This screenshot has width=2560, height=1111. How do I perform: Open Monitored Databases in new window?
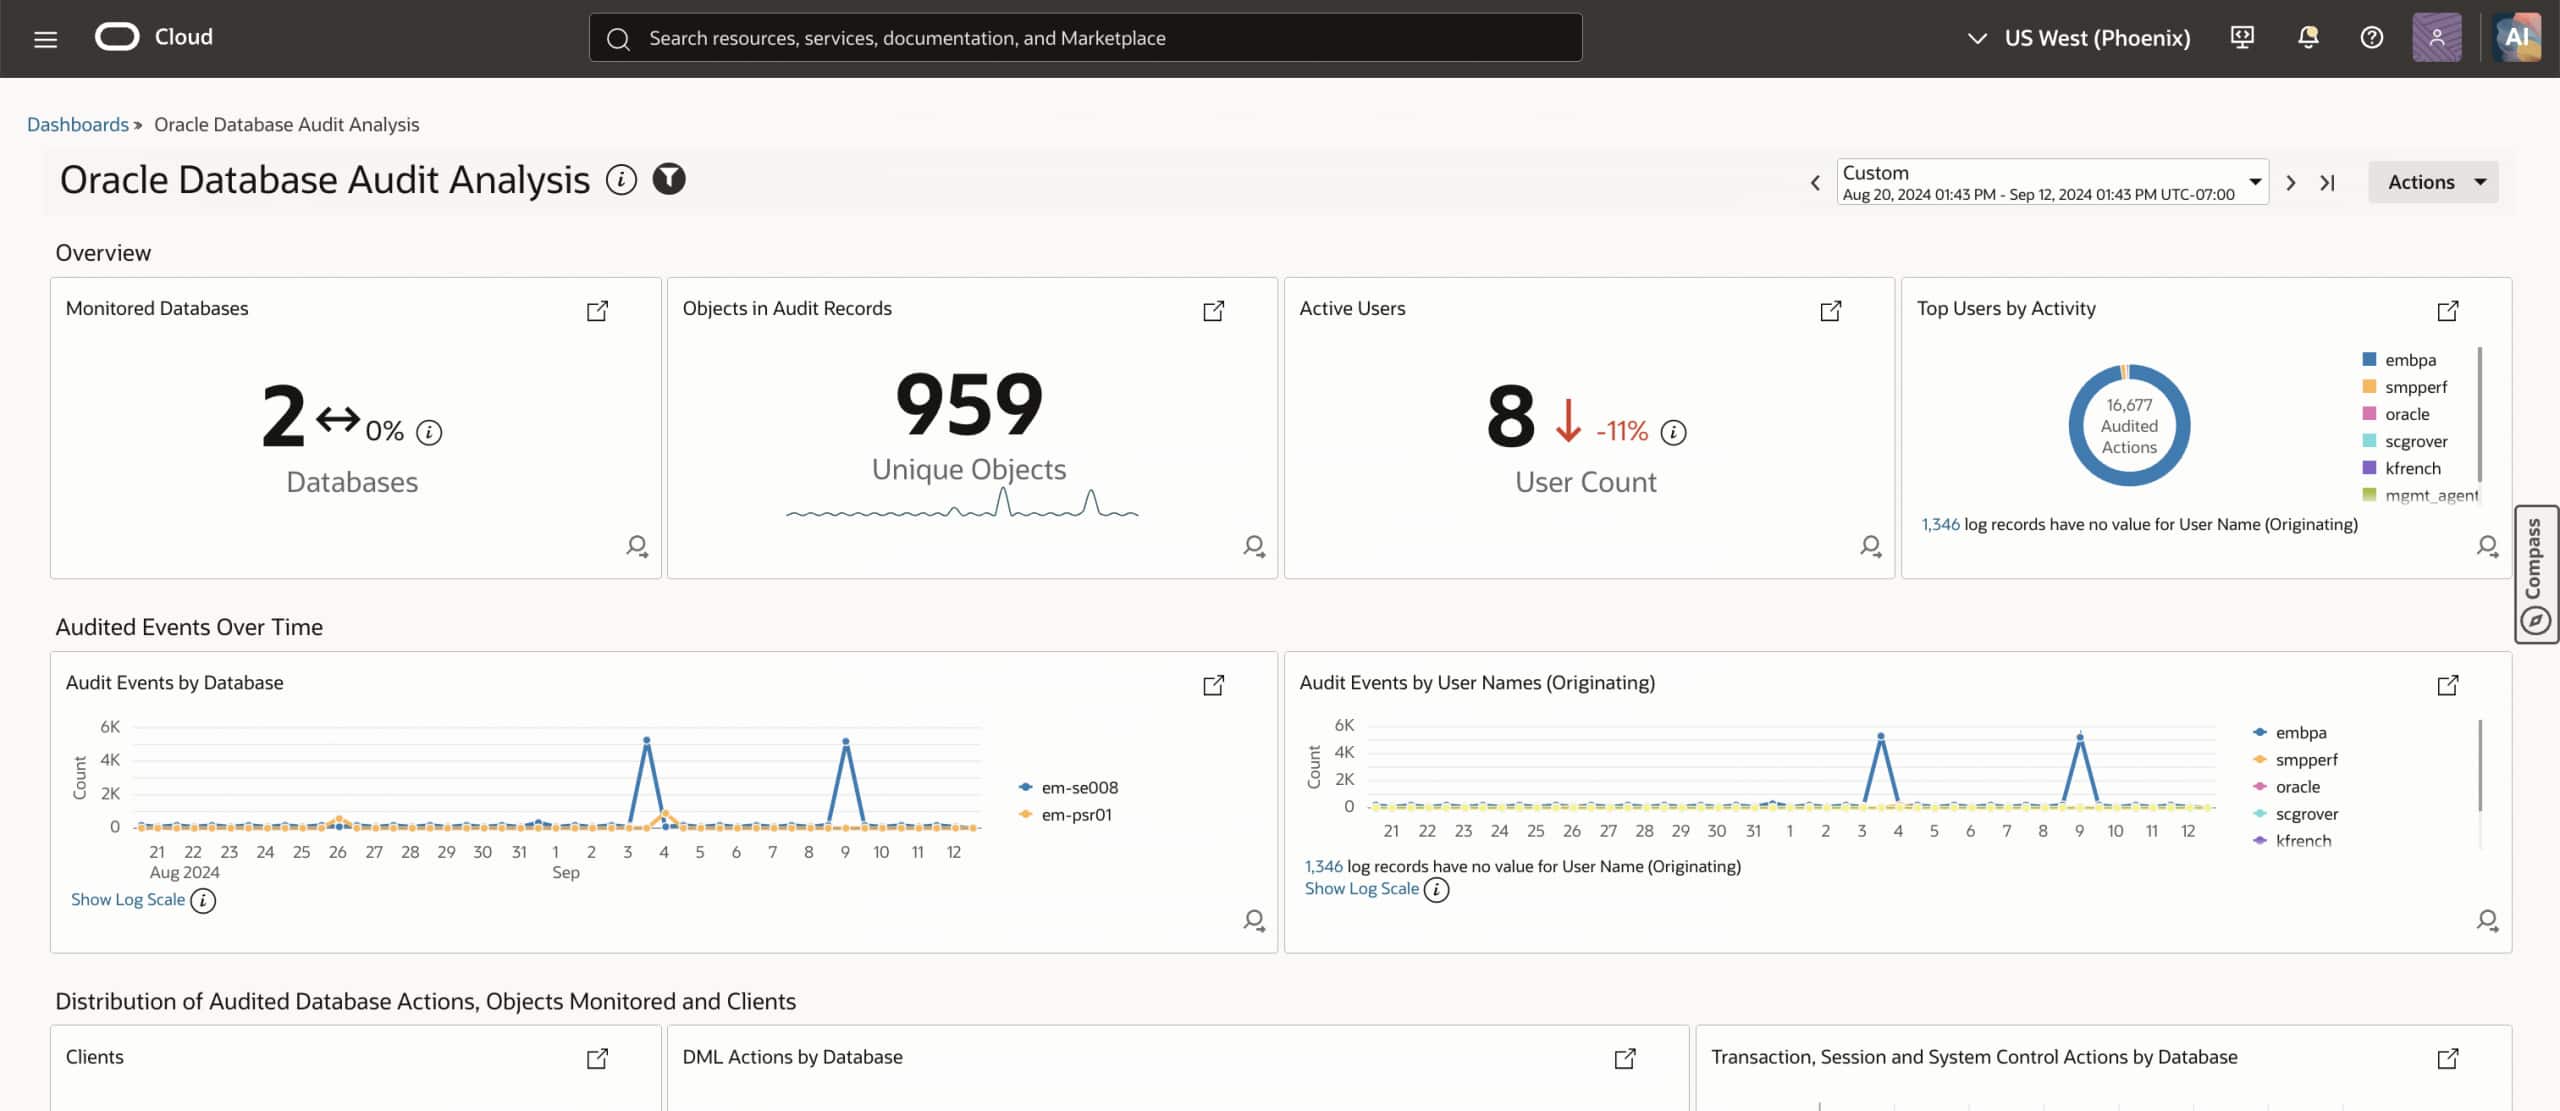pyautogui.click(x=597, y=311)
